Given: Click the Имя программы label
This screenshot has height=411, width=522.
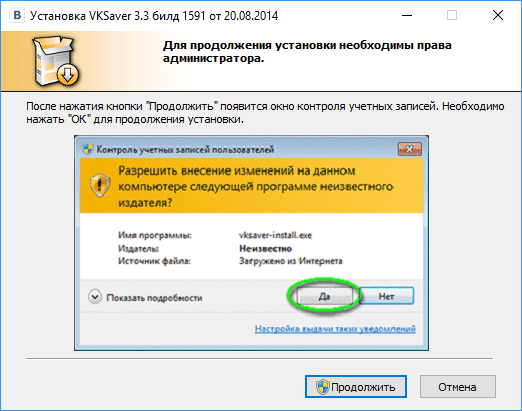Looking at the screenshot, I should click(155, 235).
